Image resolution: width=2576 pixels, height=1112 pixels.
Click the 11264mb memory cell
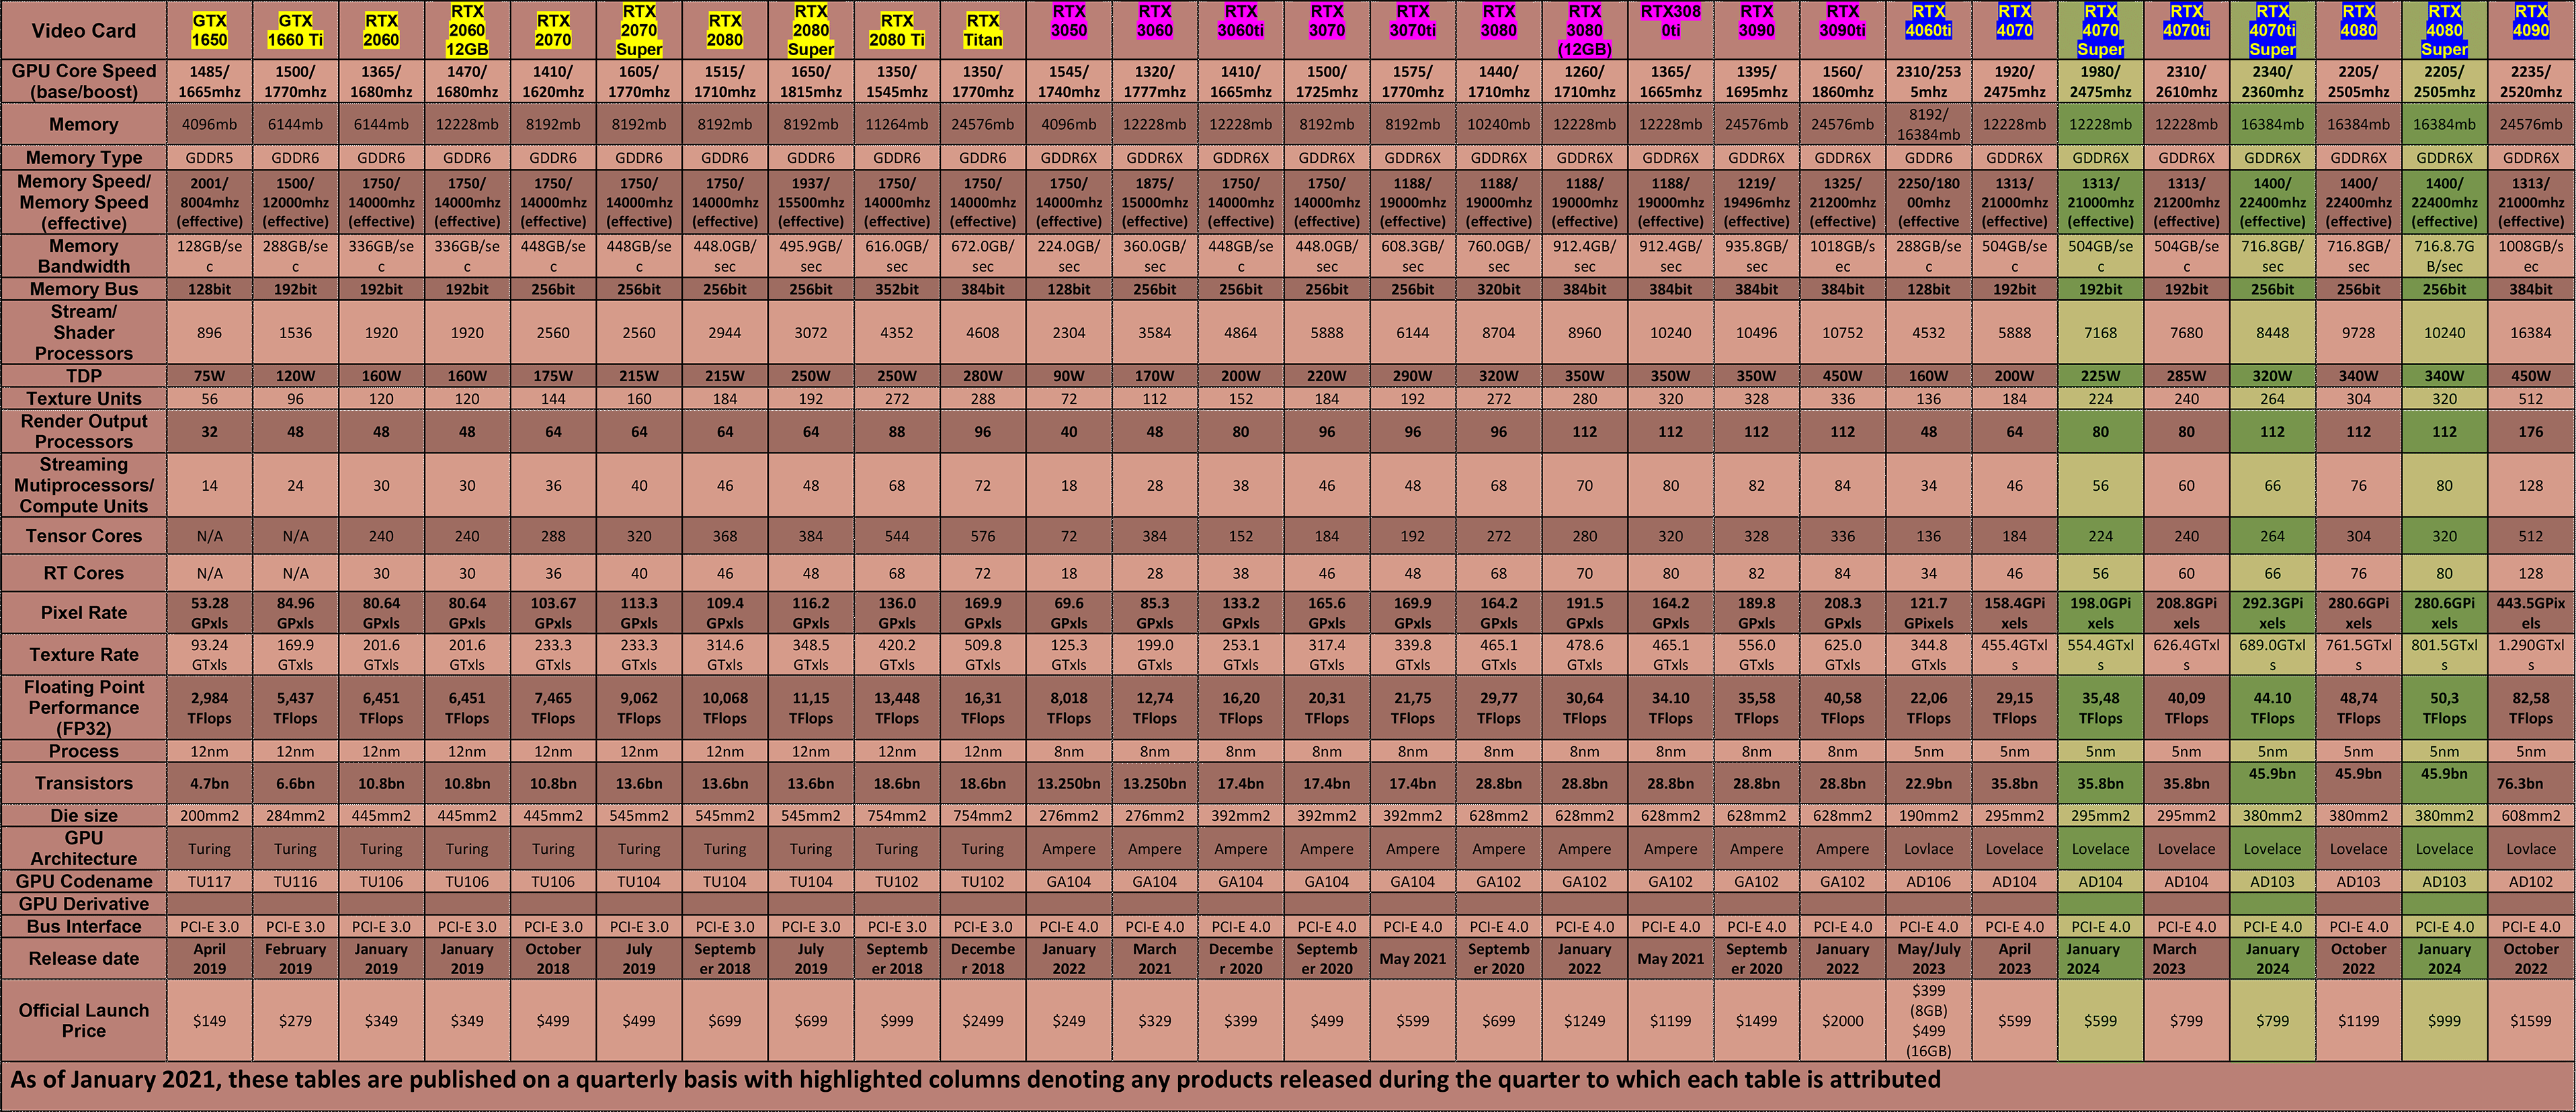pyautogui.click(x=897, y=124)
